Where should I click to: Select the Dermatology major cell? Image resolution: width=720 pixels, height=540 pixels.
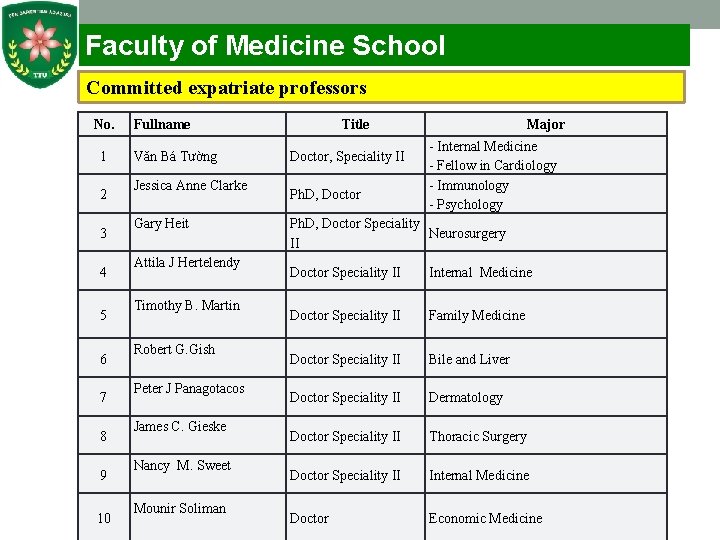coord(465,397)
